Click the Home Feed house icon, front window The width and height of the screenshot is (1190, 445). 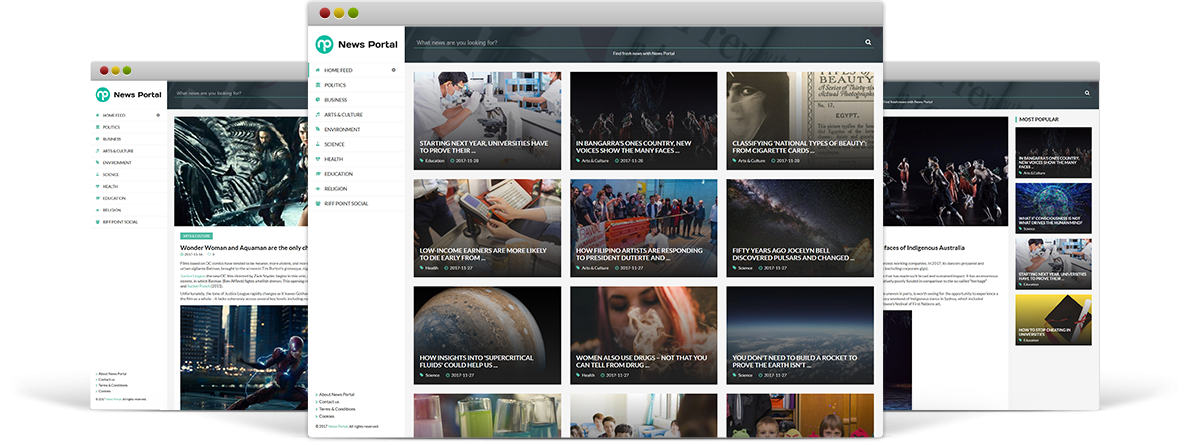pos(318,70)
